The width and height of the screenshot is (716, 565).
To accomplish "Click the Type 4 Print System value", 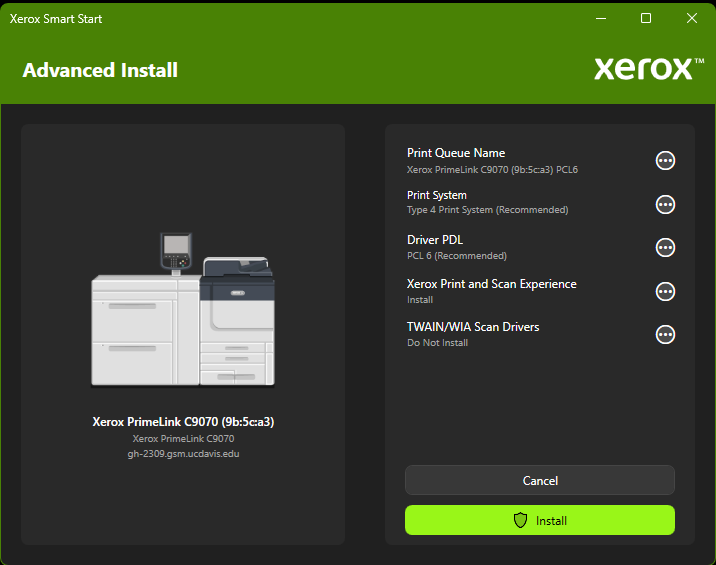I will 487,211.
